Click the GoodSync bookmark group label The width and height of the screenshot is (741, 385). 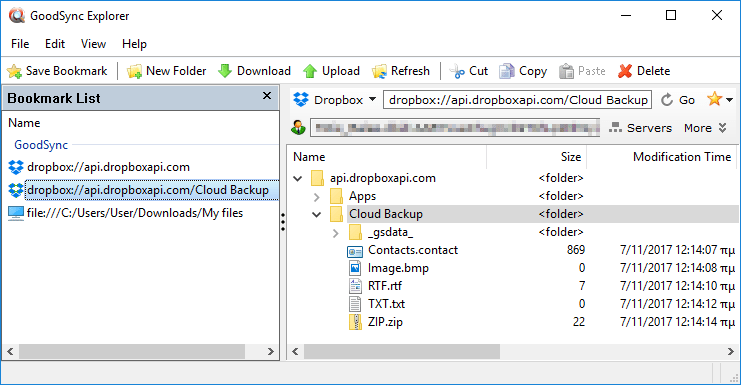tap(41, 145)
